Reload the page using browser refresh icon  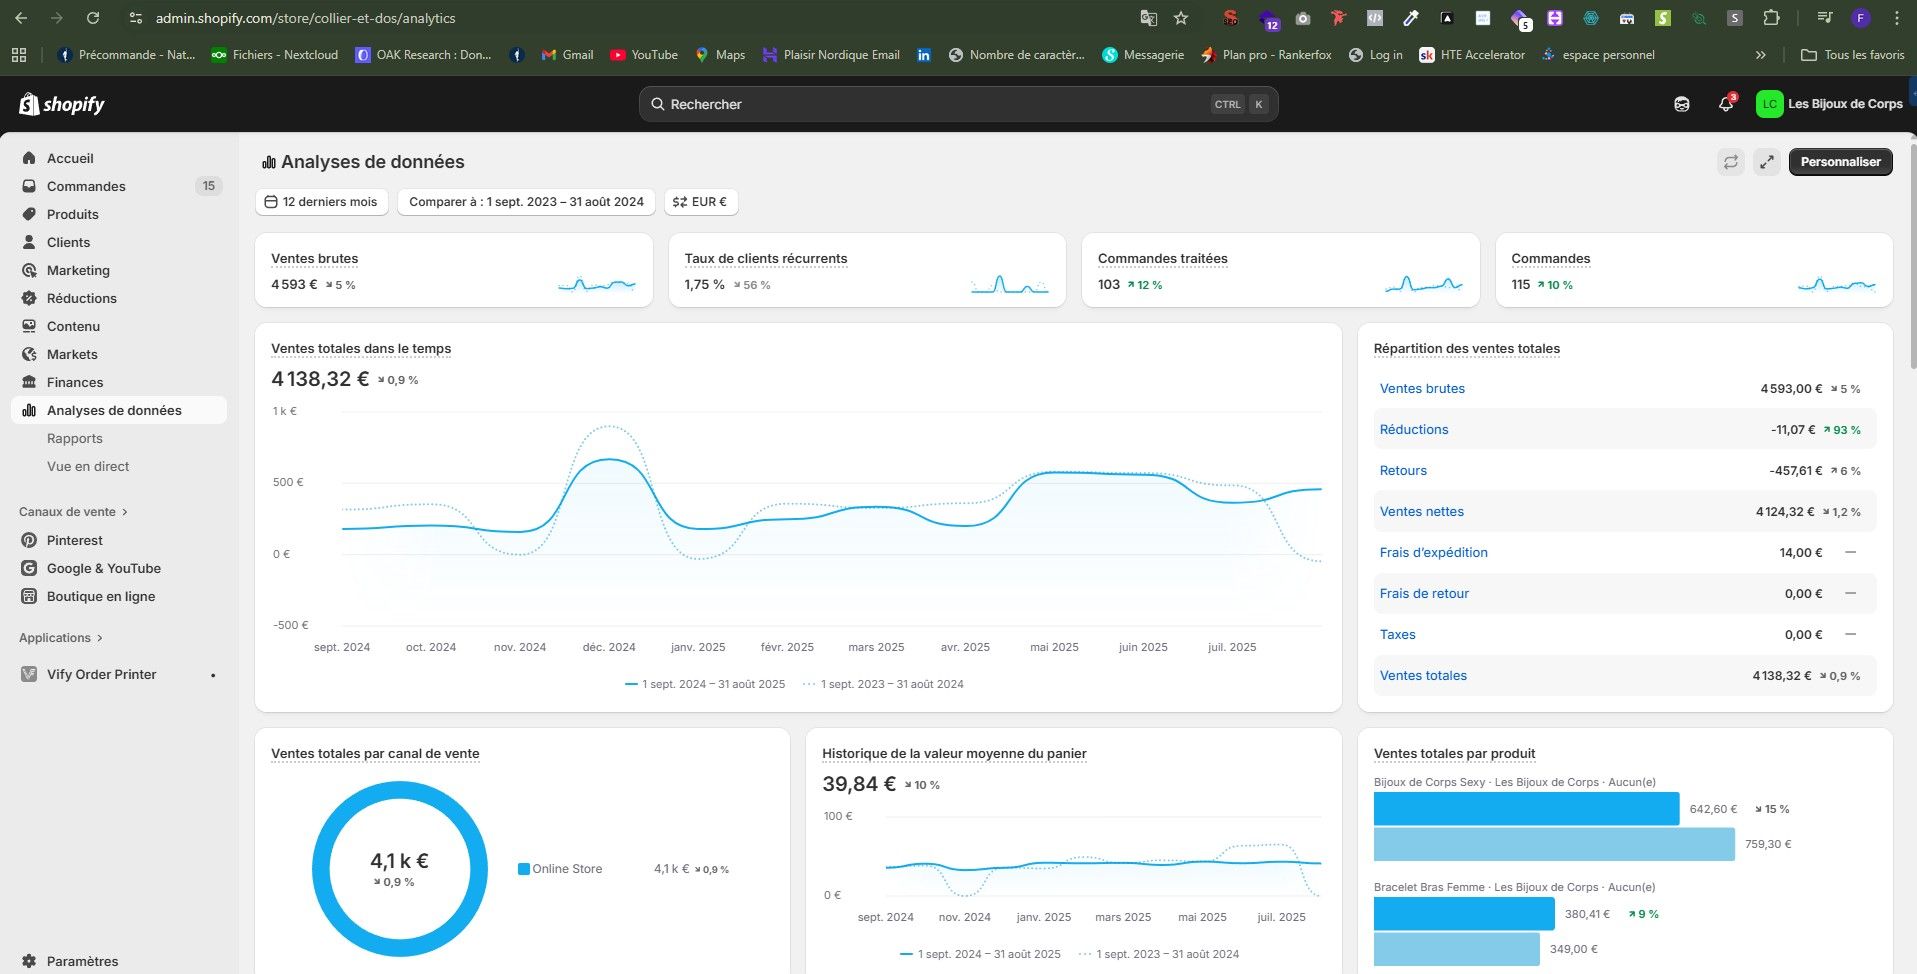click(x=93, y=18)
